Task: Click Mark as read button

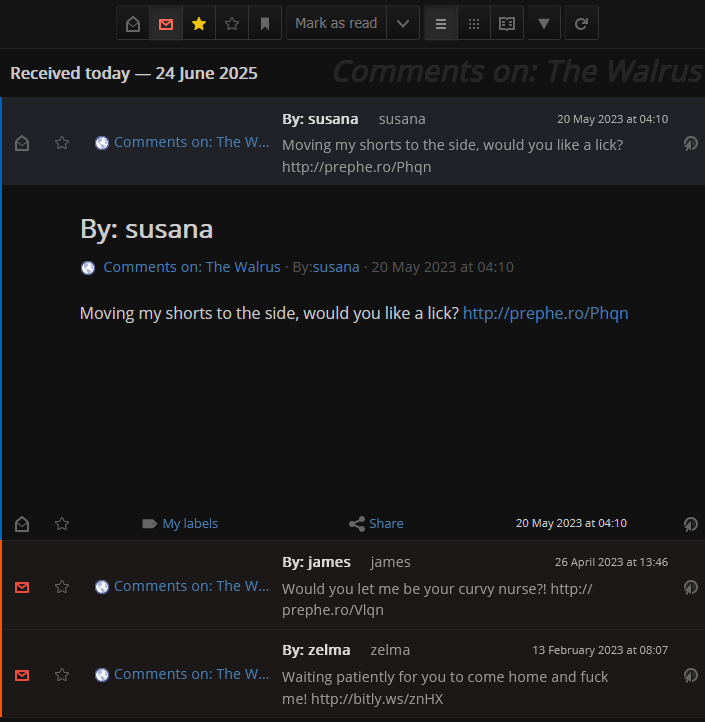Action: click(x=336, y=23)
